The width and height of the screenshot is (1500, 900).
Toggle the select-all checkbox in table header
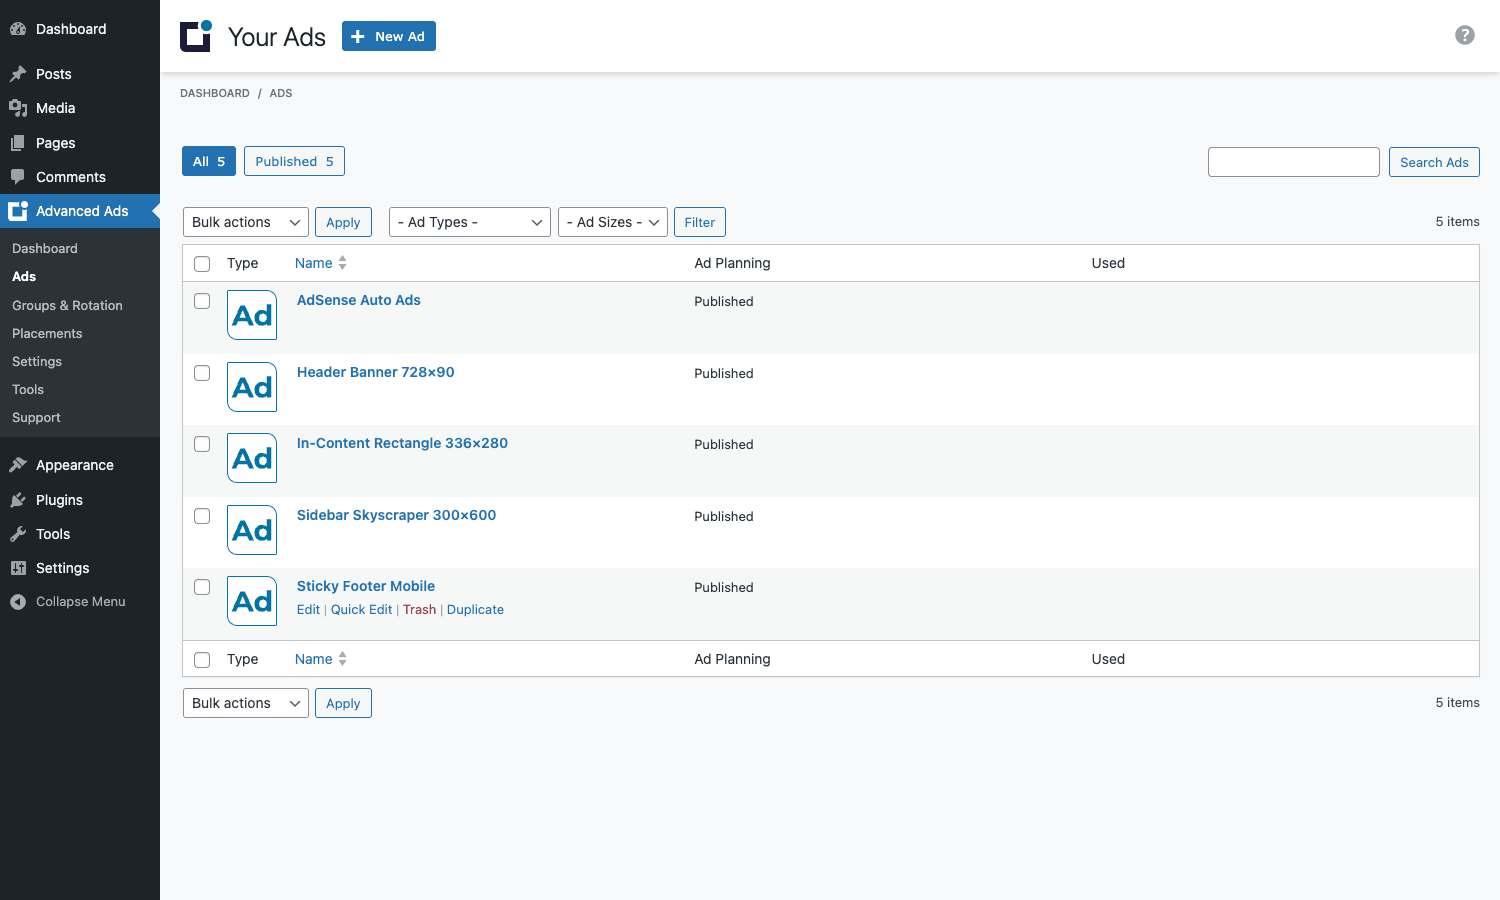[x=202, y=264]
